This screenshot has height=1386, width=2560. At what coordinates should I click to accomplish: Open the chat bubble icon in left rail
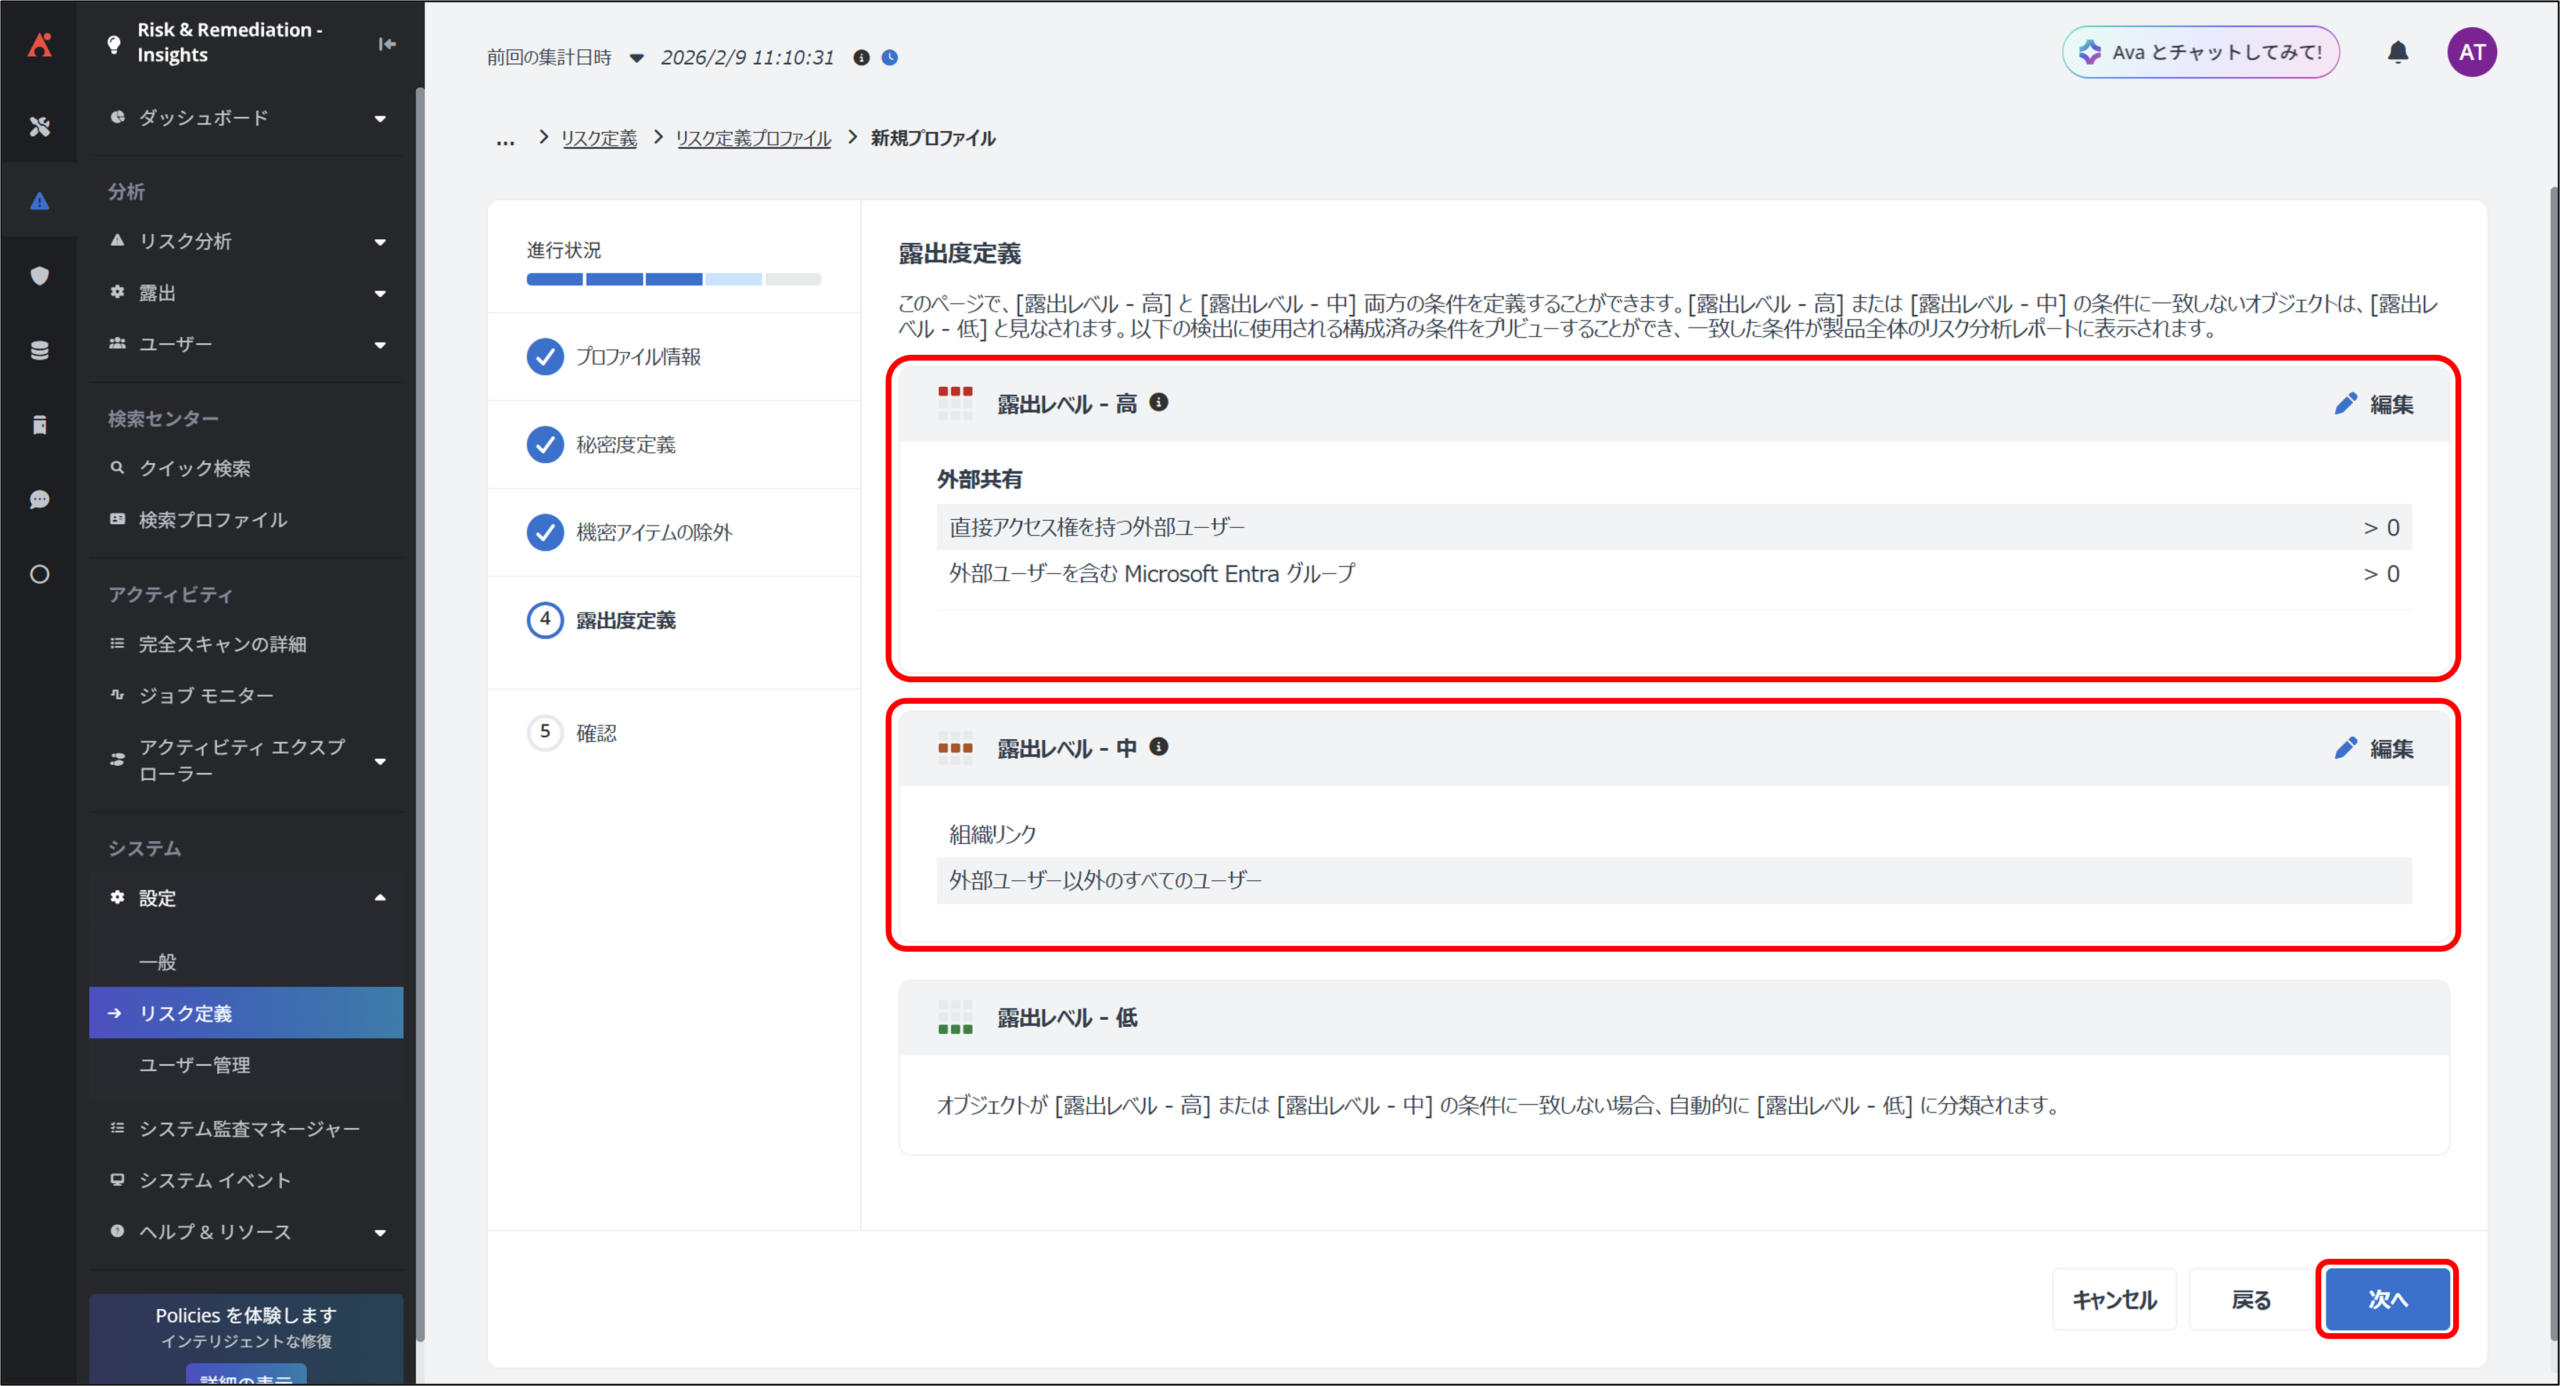click(x=40, y=499)
